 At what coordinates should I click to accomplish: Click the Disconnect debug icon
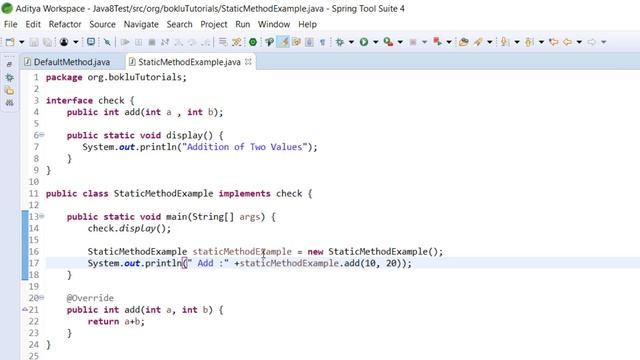[165, 42]
